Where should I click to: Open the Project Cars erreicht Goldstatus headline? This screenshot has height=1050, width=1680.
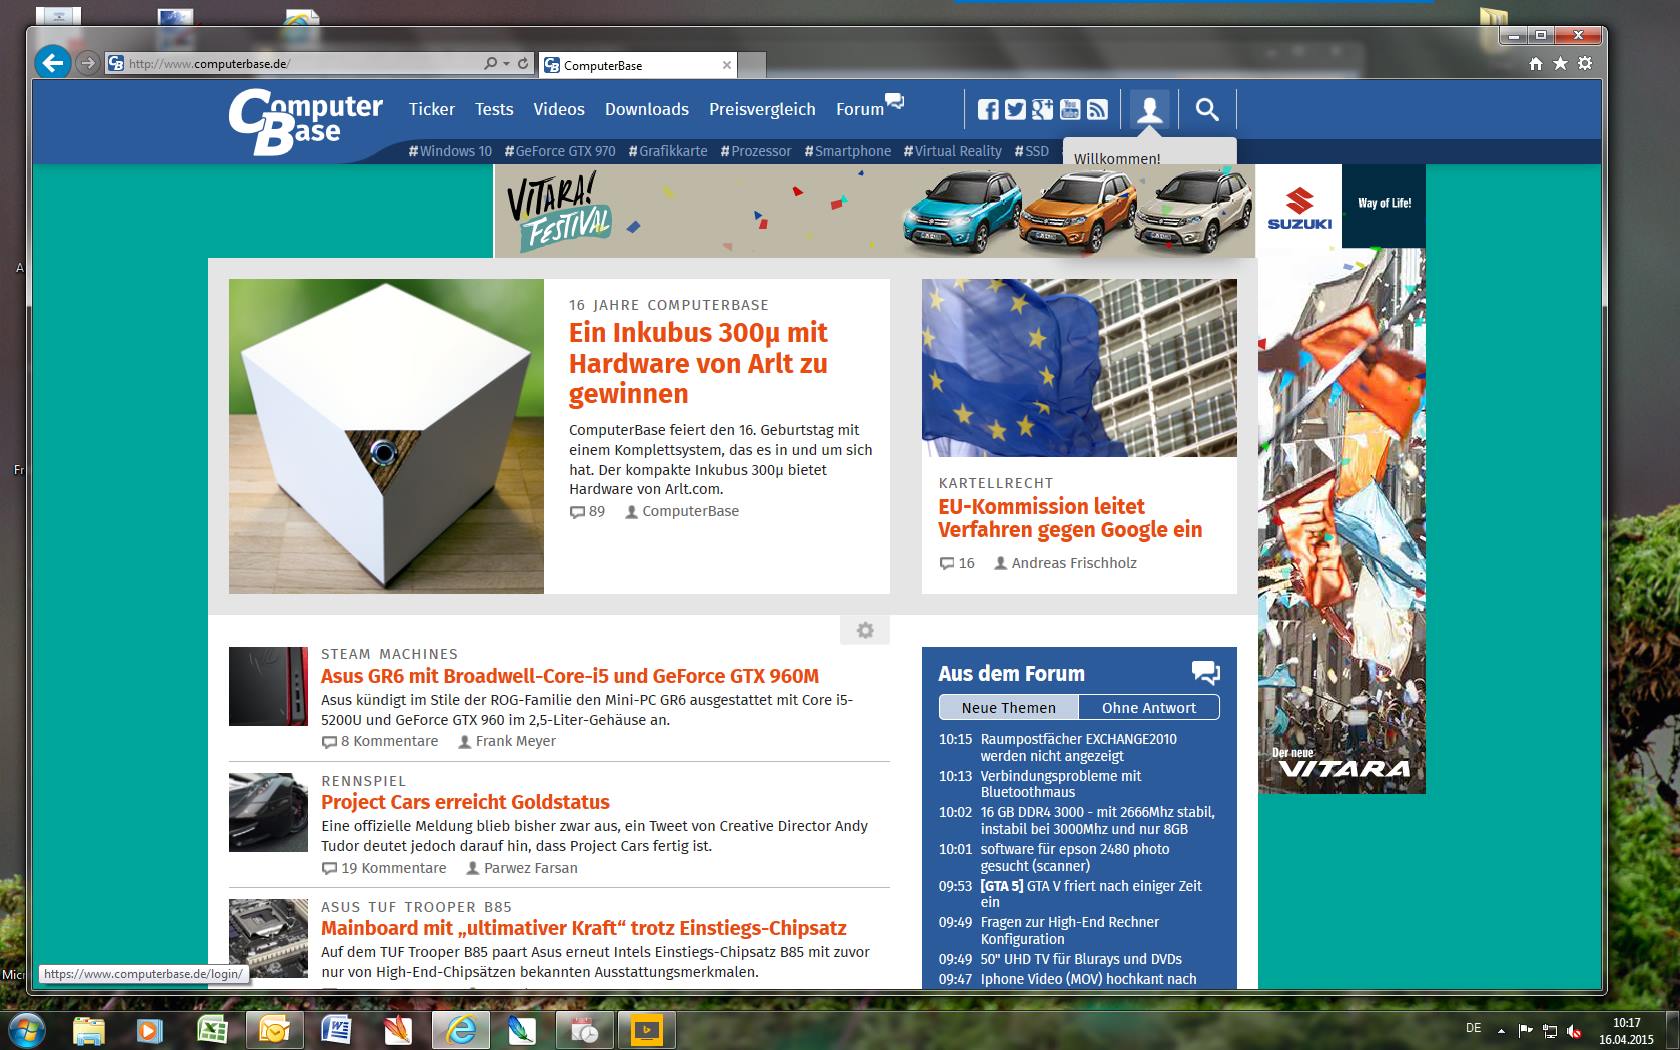coord(465,802)
